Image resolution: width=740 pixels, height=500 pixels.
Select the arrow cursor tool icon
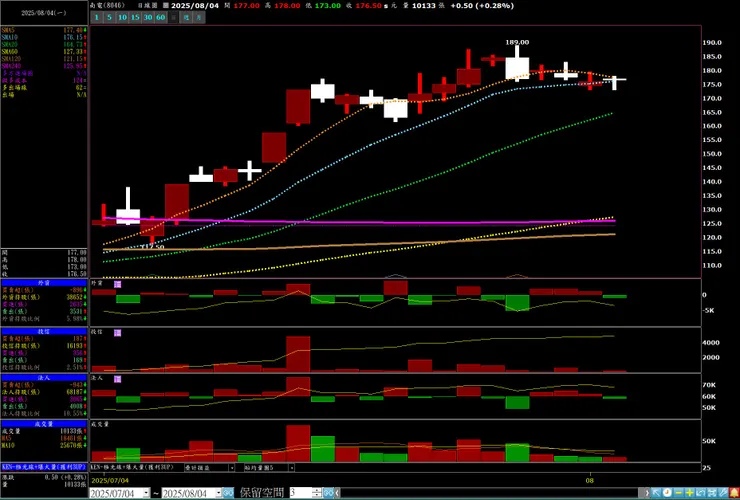click(x=656, y=493)
